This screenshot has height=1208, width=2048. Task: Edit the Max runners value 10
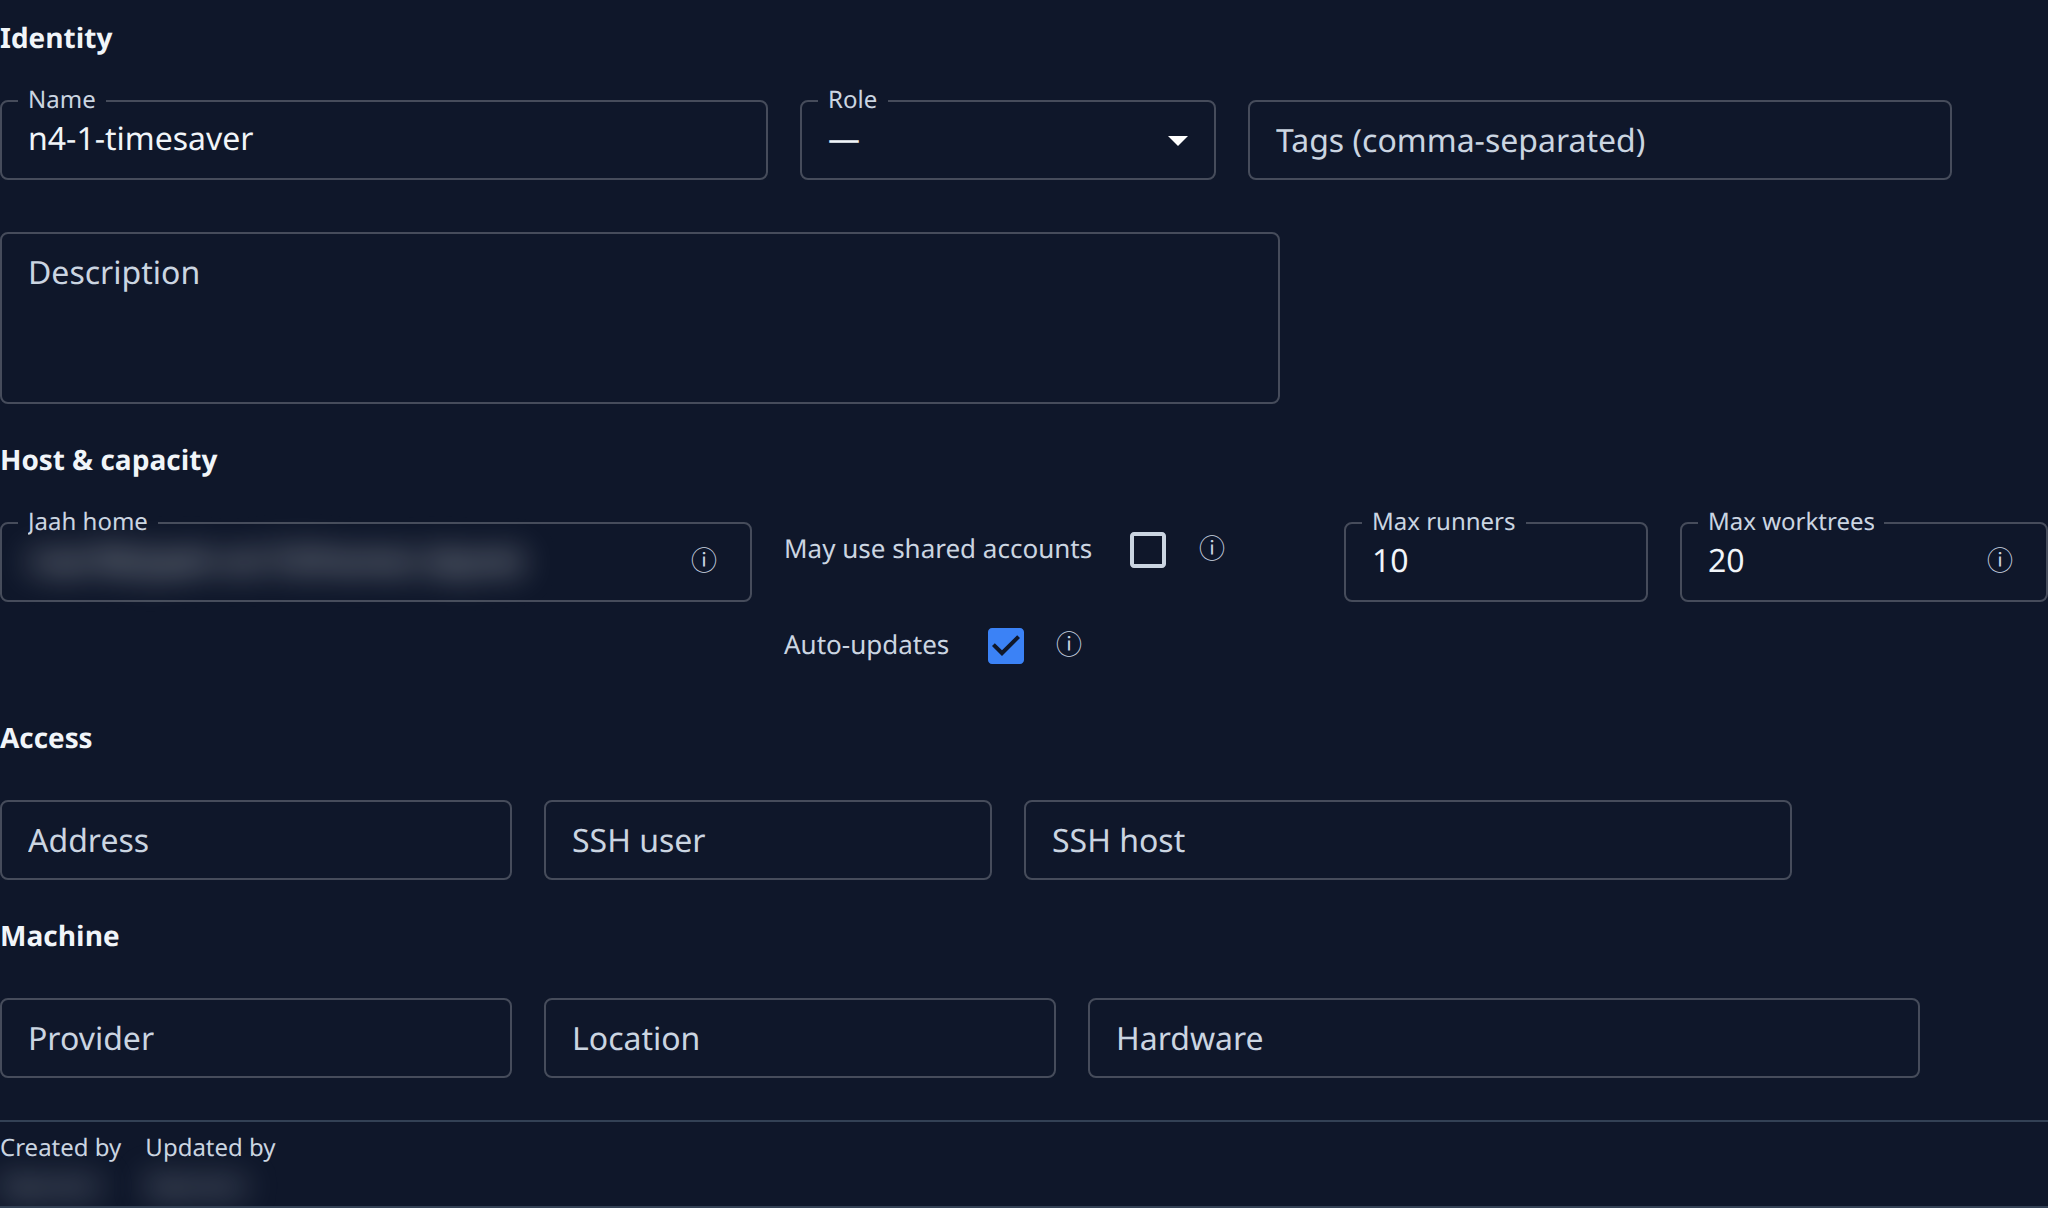coord(1496,562)
